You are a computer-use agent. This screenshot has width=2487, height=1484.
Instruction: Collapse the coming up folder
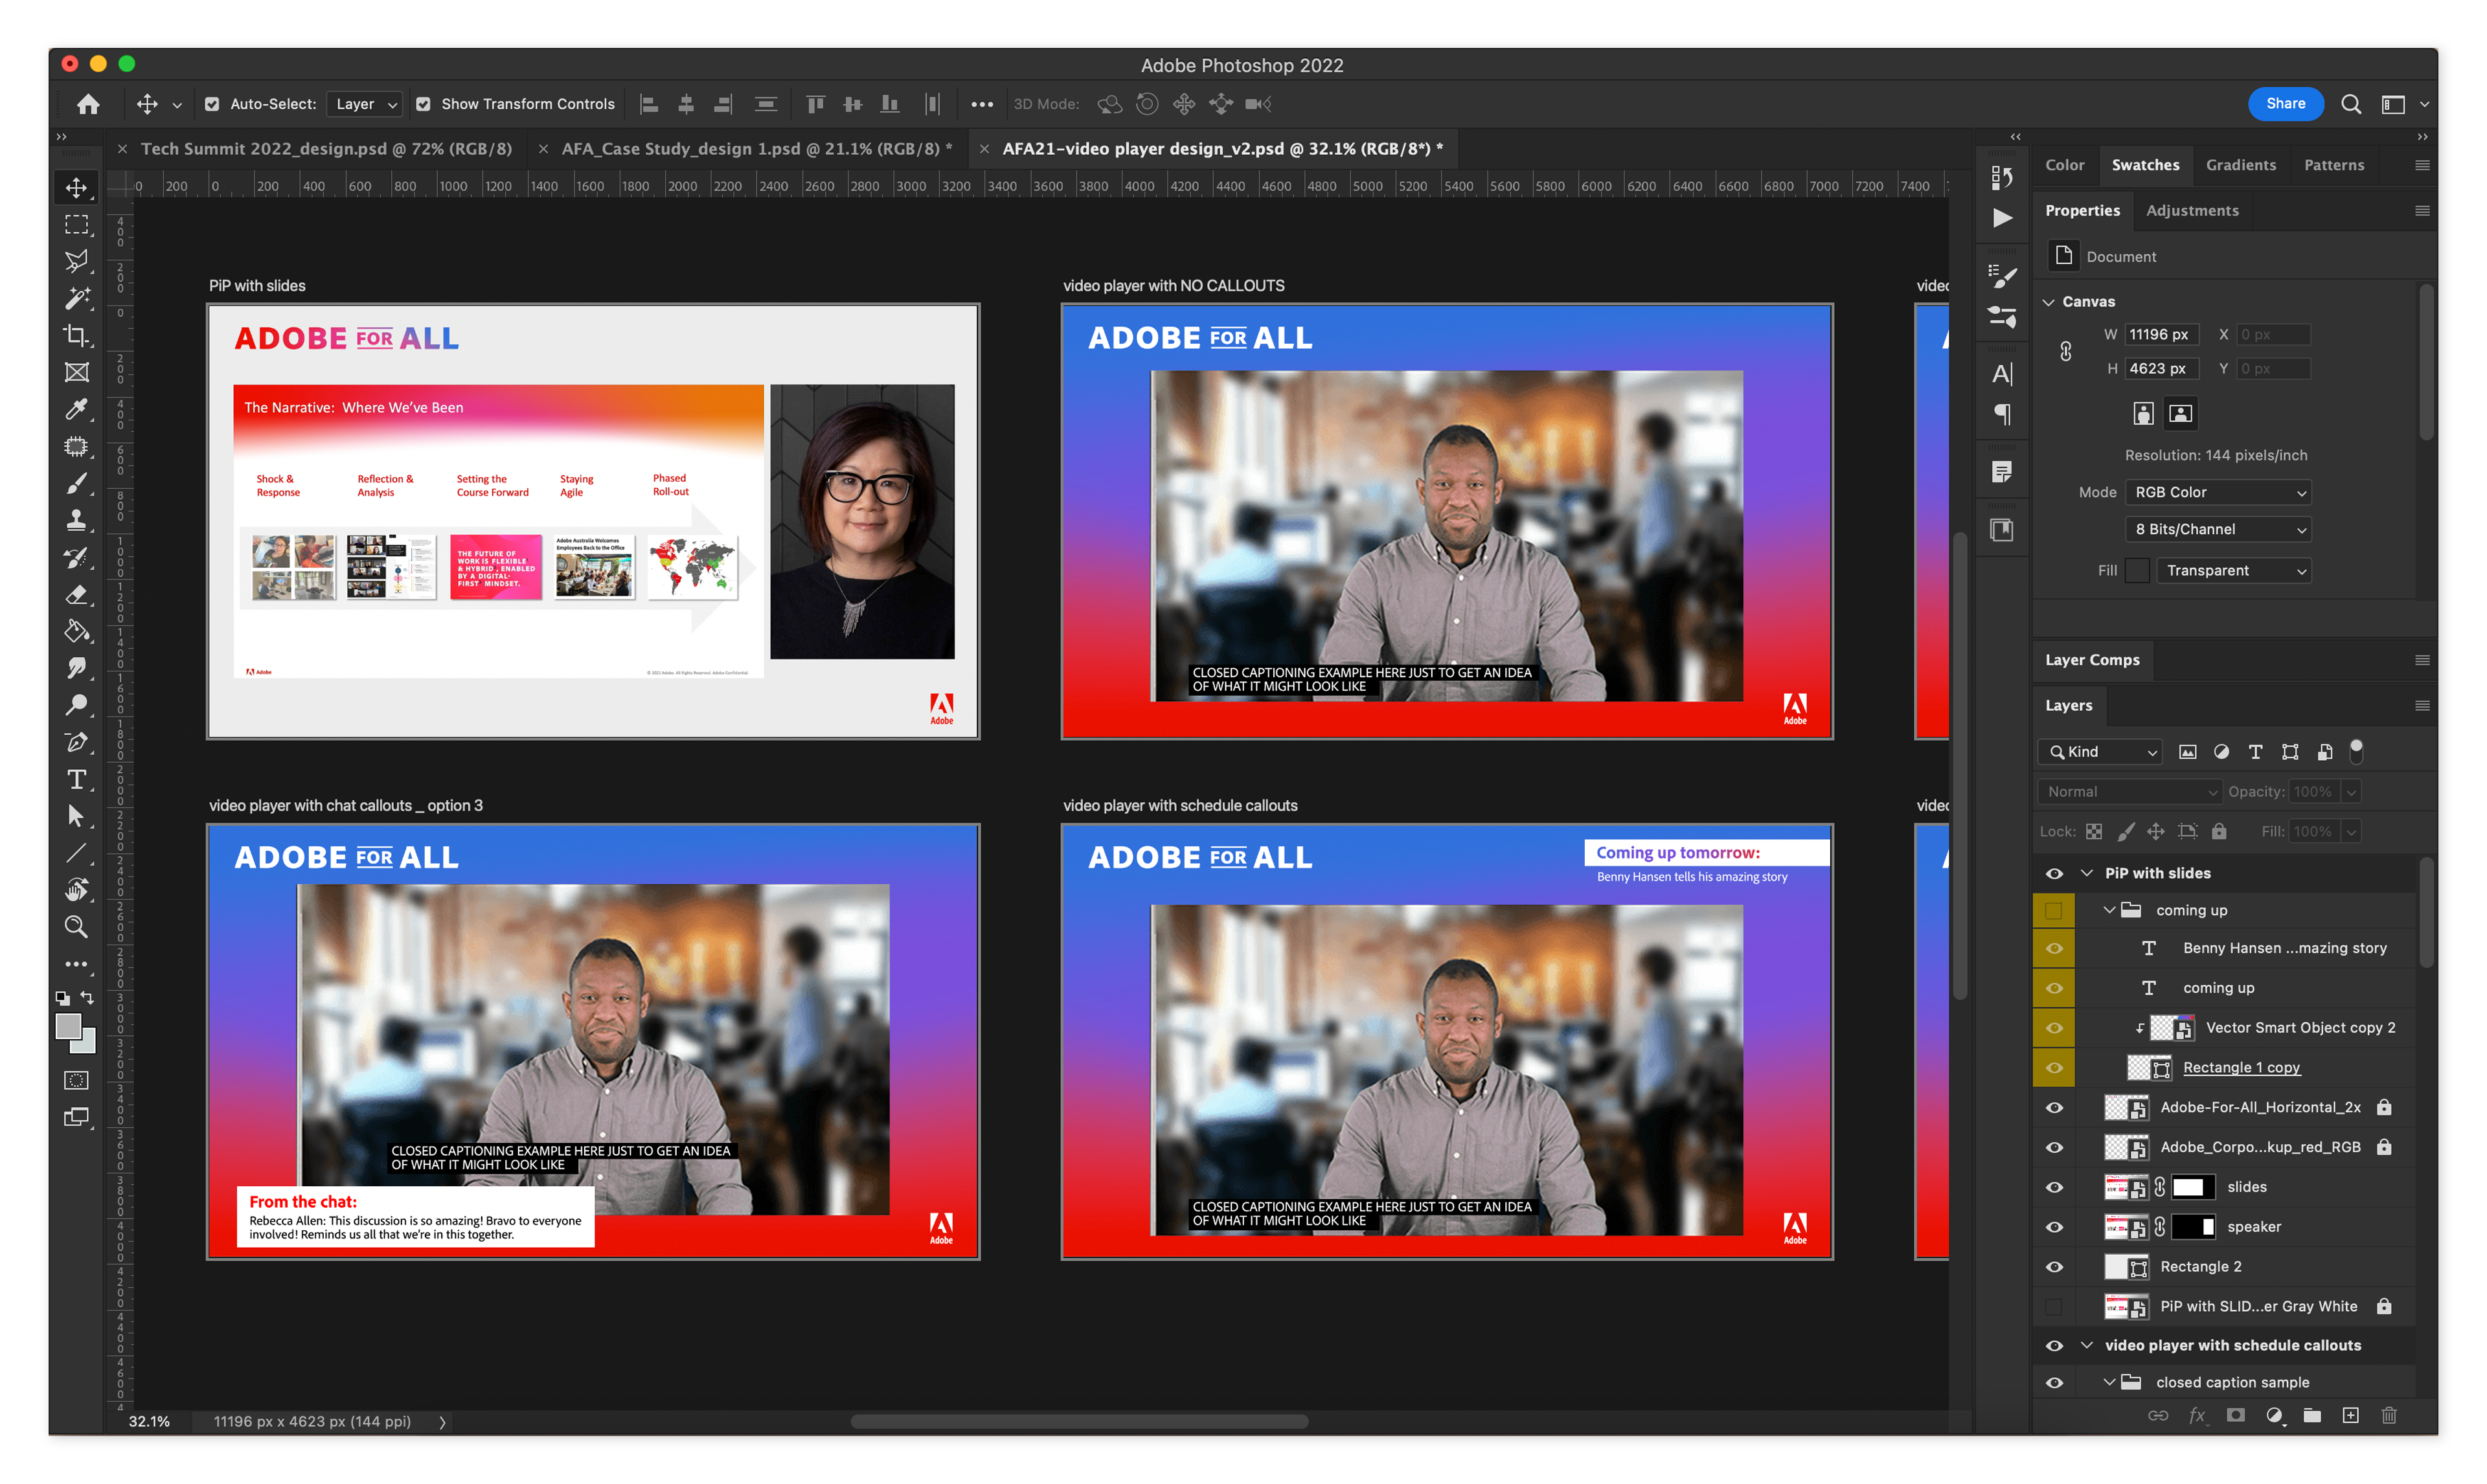[x=2108, y=910]
